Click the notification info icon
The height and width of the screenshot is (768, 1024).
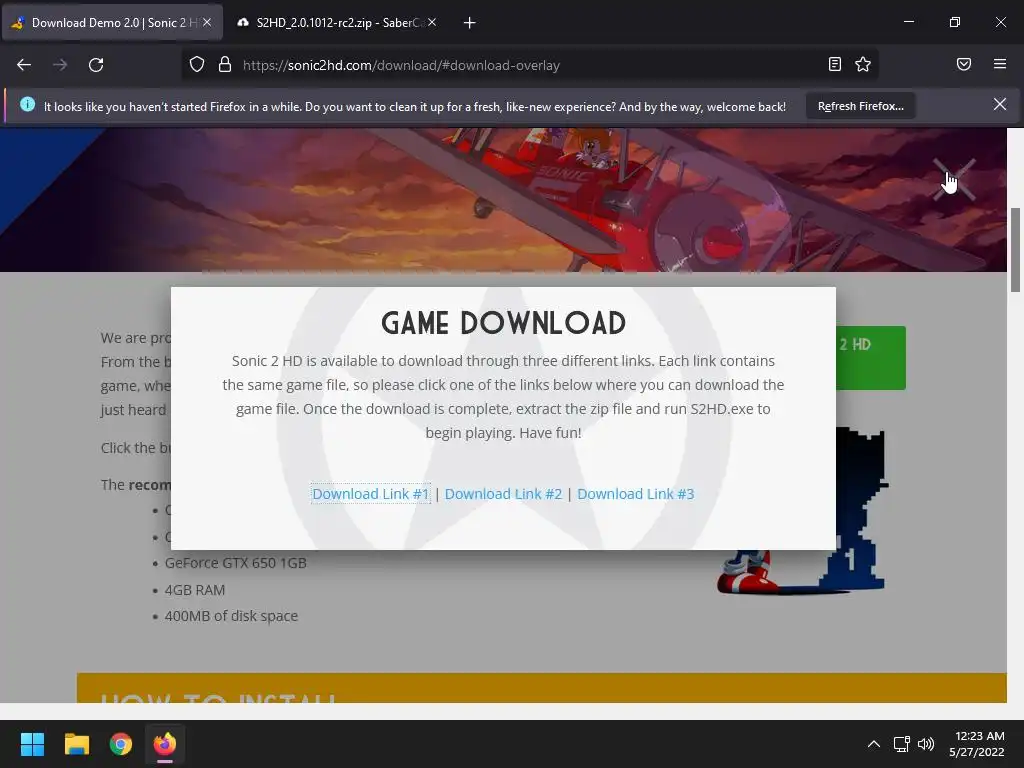27,104
